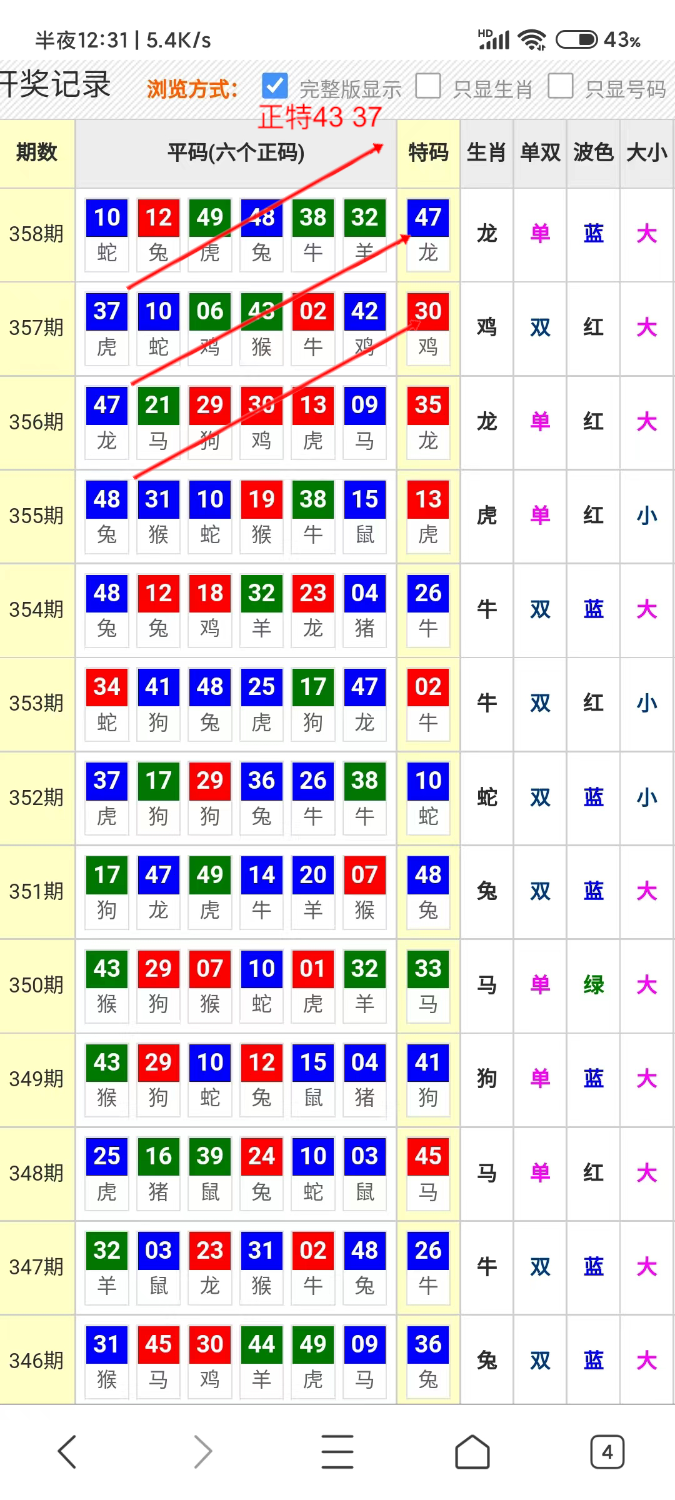675x1500 pixels.
Task: Click the 平码(六个正码) header
Action: [236, 153]
